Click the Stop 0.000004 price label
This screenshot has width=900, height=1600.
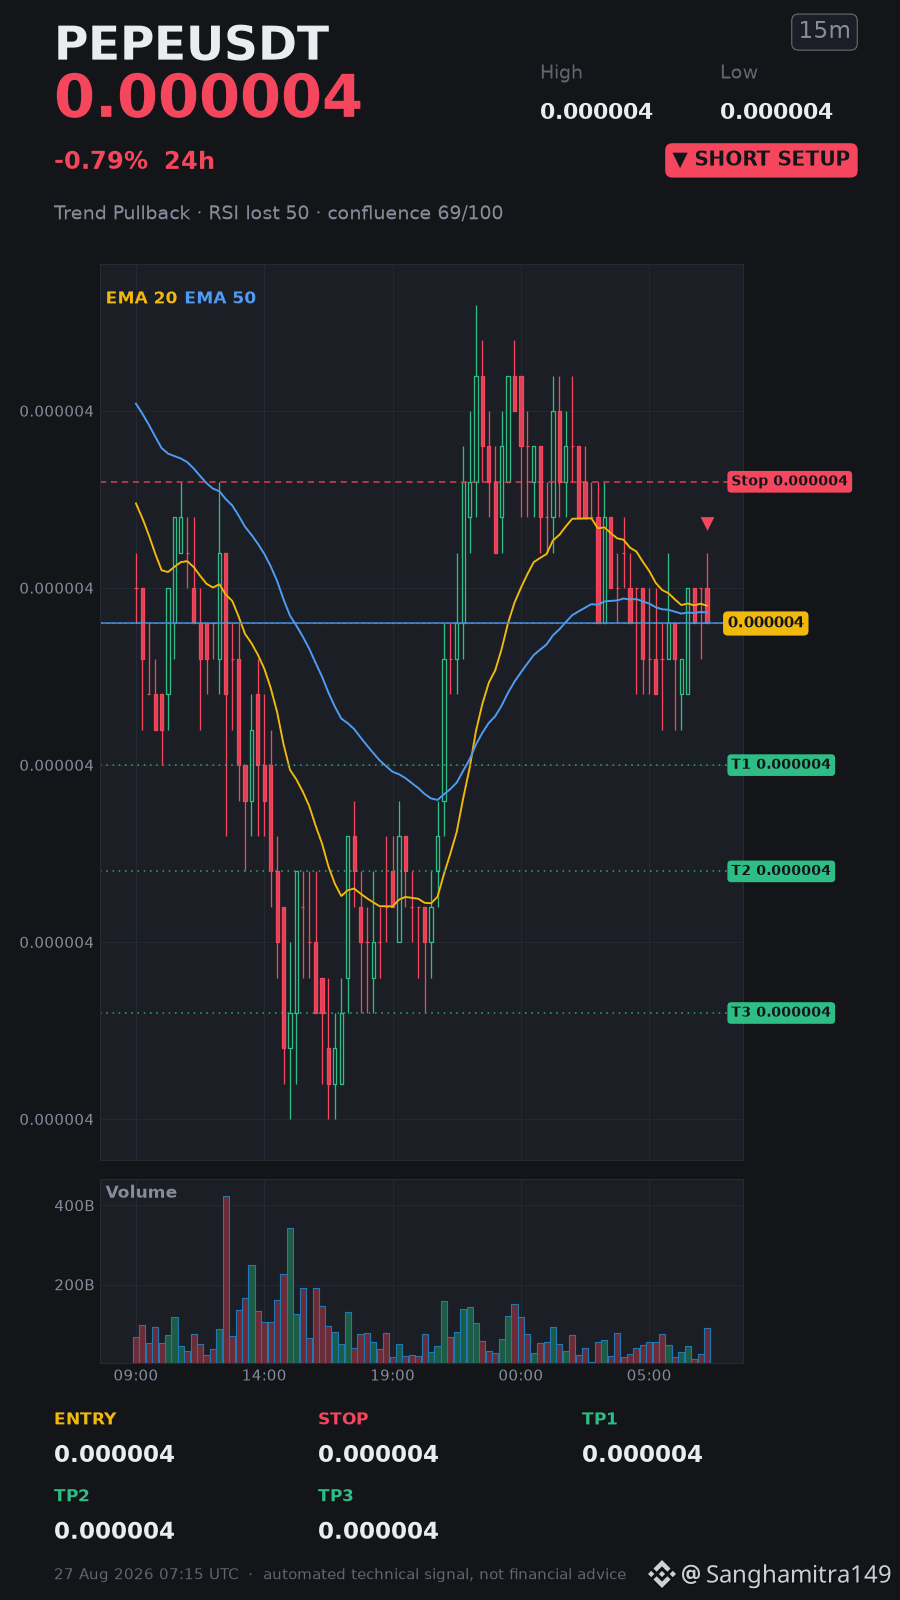789,481
